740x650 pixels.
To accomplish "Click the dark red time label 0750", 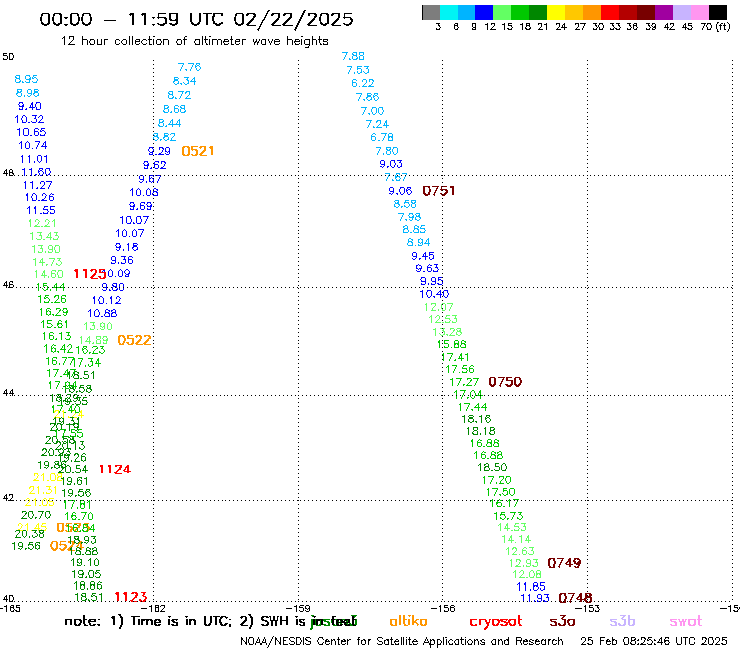I will click(x=505, y=381).
